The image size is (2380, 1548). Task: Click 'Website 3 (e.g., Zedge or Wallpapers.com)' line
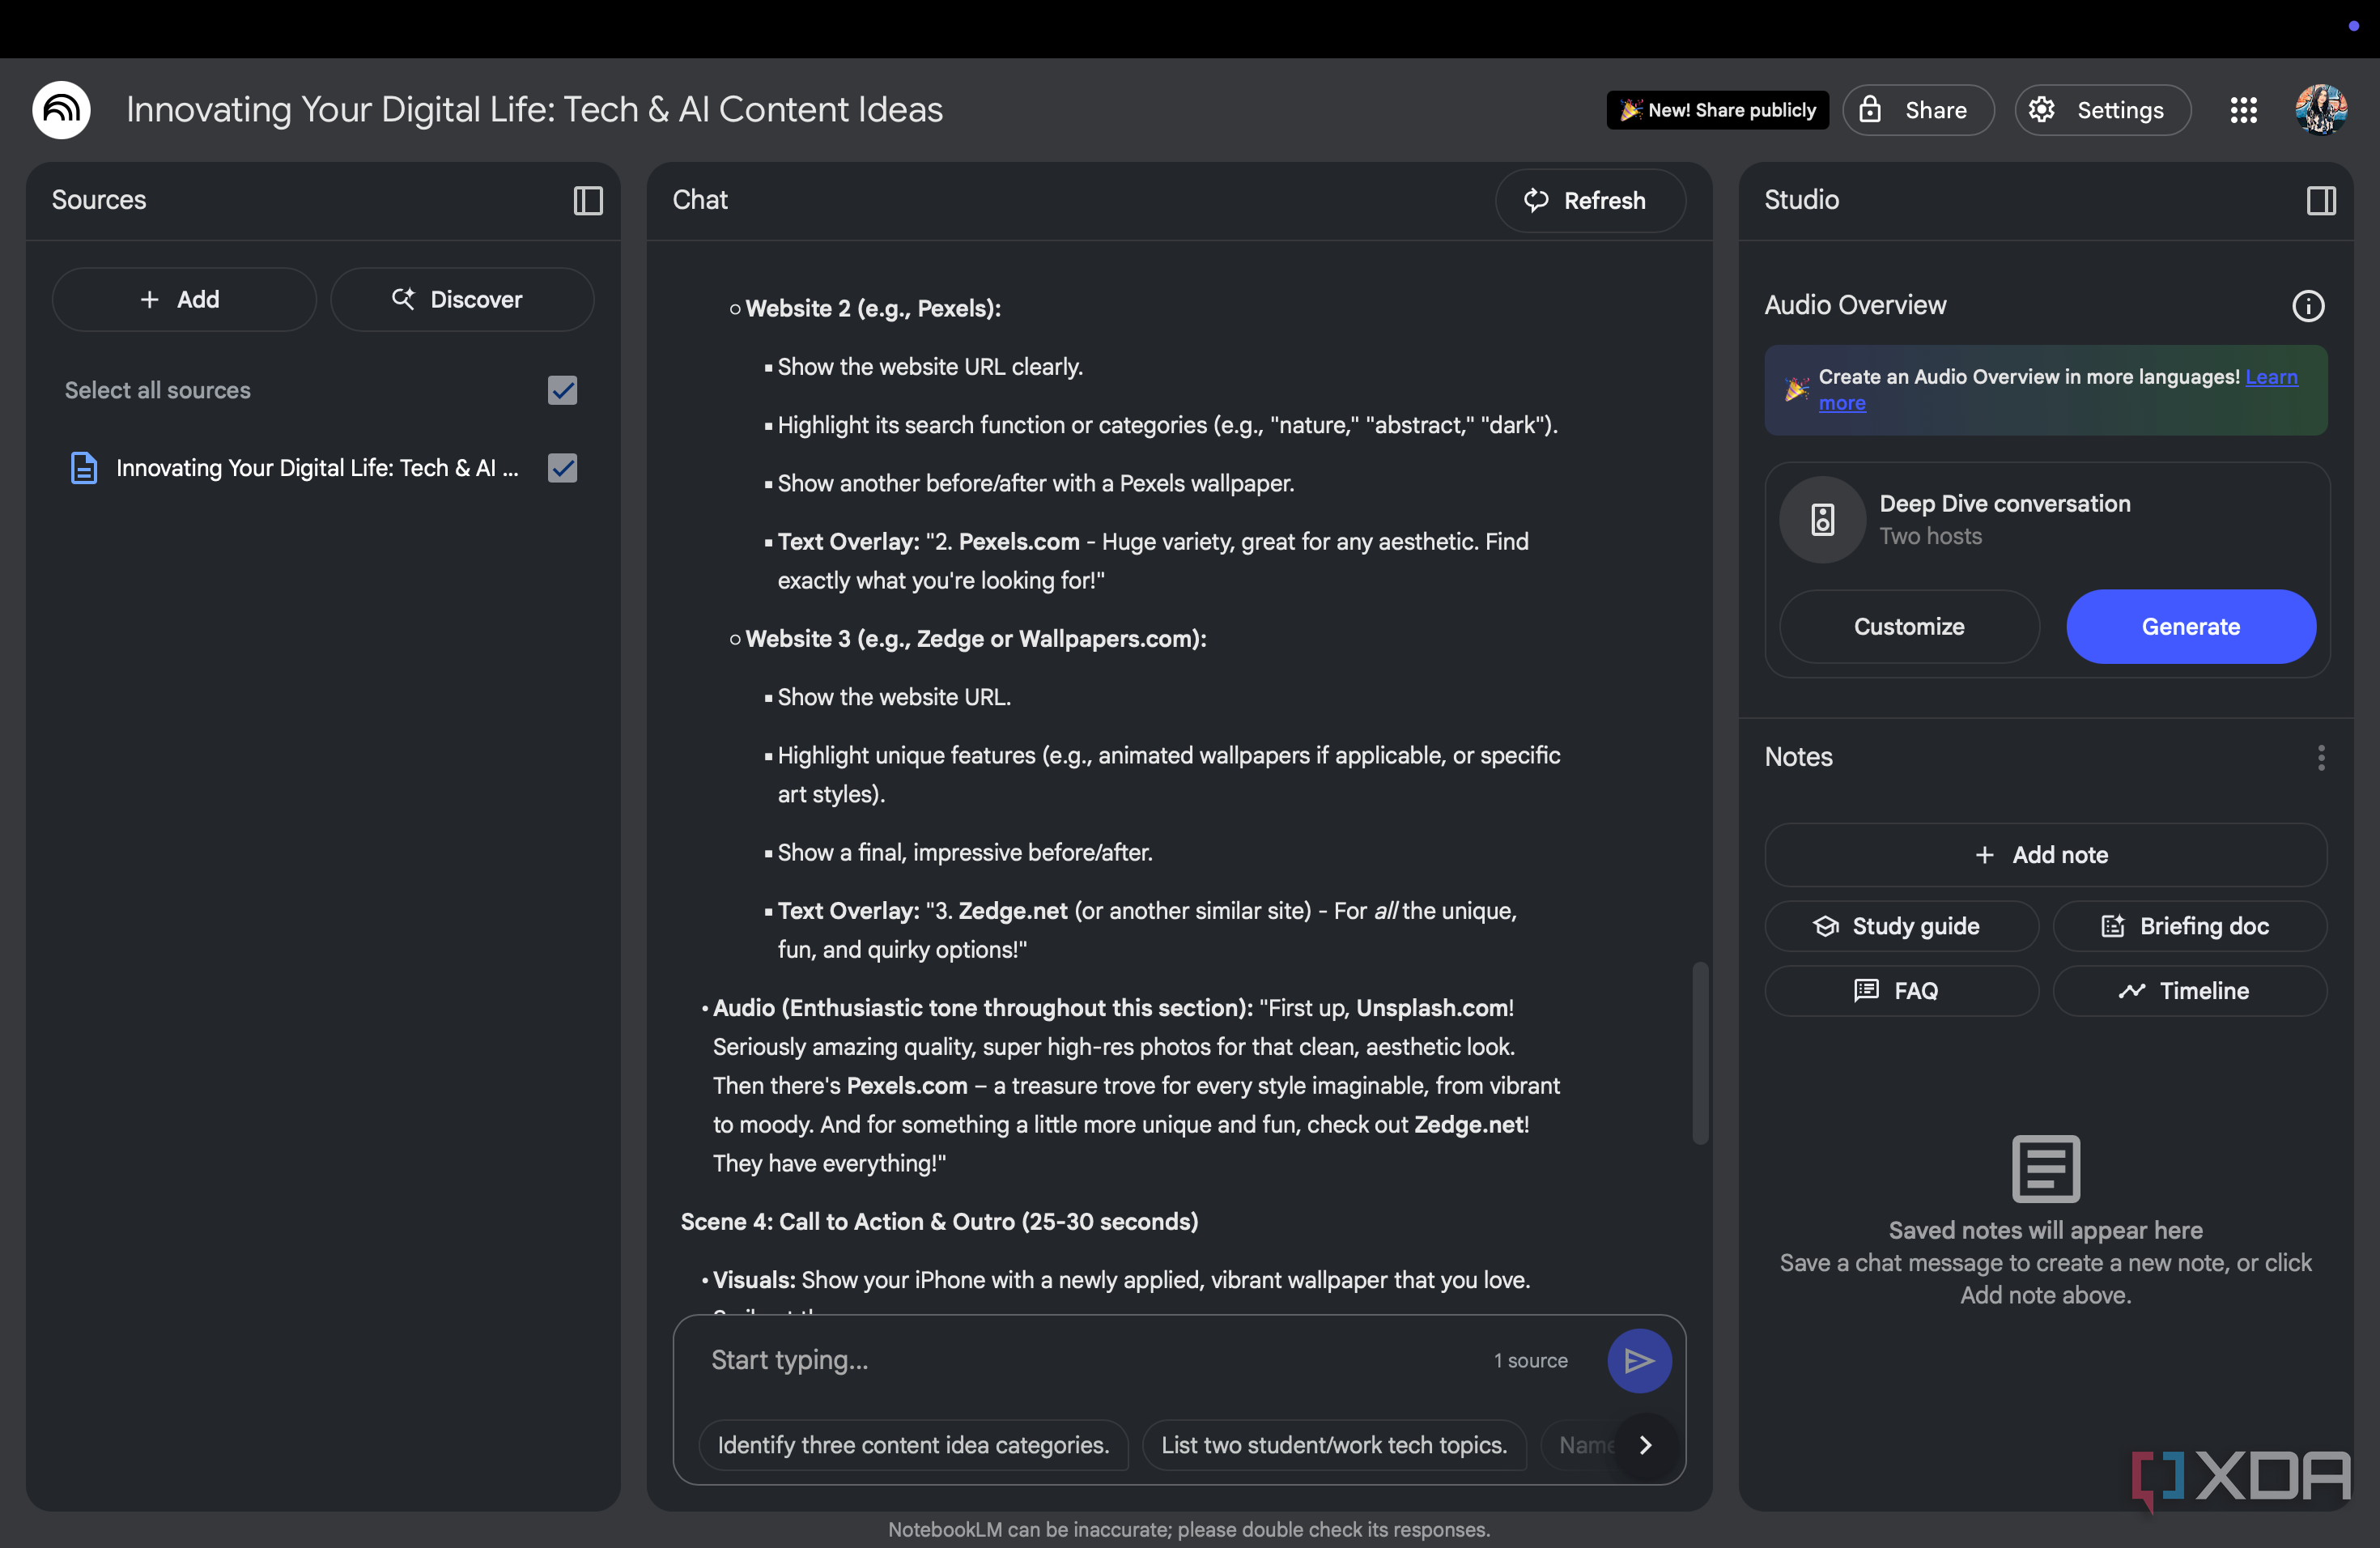(976, 638)
